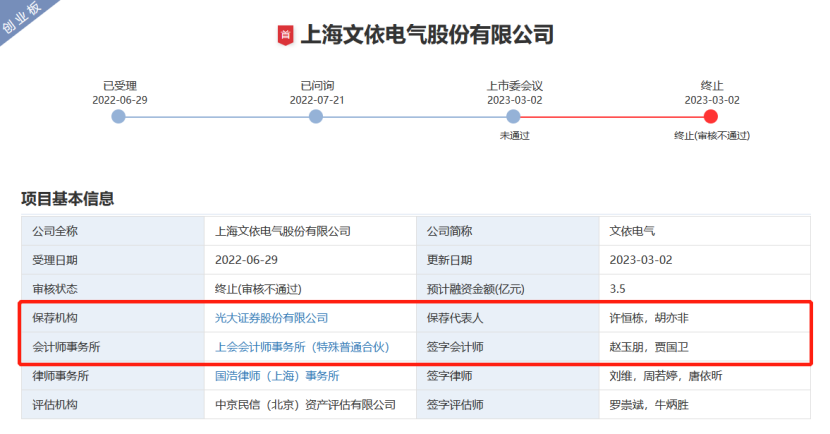Click the 预计融资金额(亿元) label

[475, 289]
